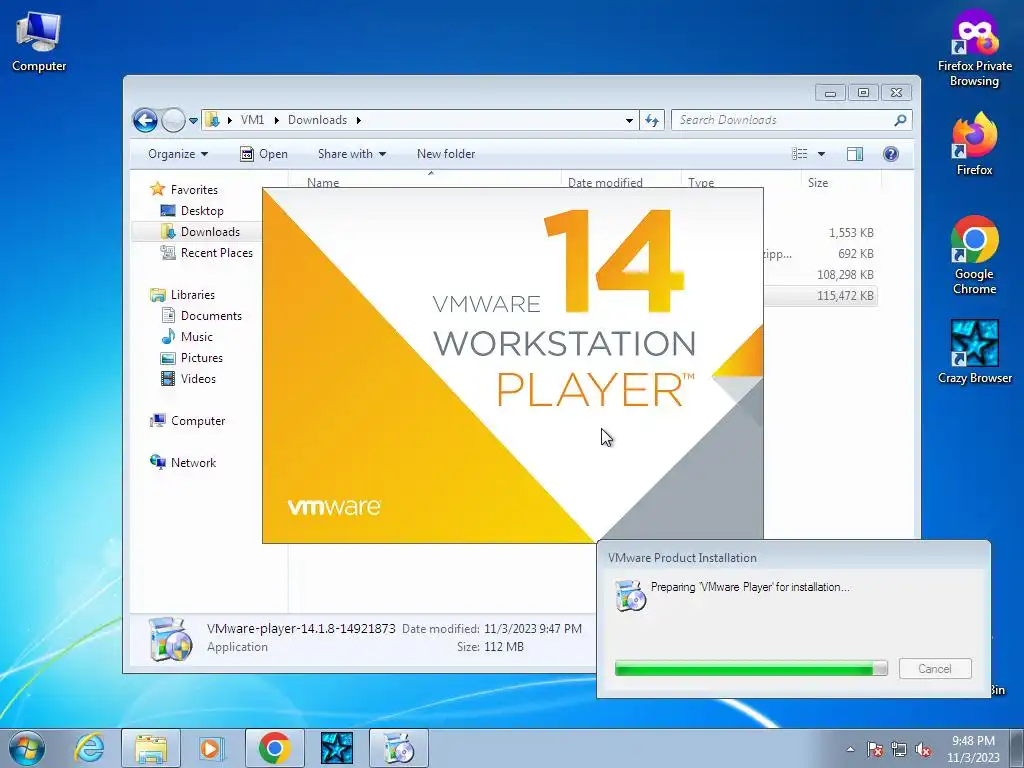Image resolution: width=1024 pixels, height=768 pixels.
Task: Click the VMware installer icon in the dialog
Action: point(630,595)
